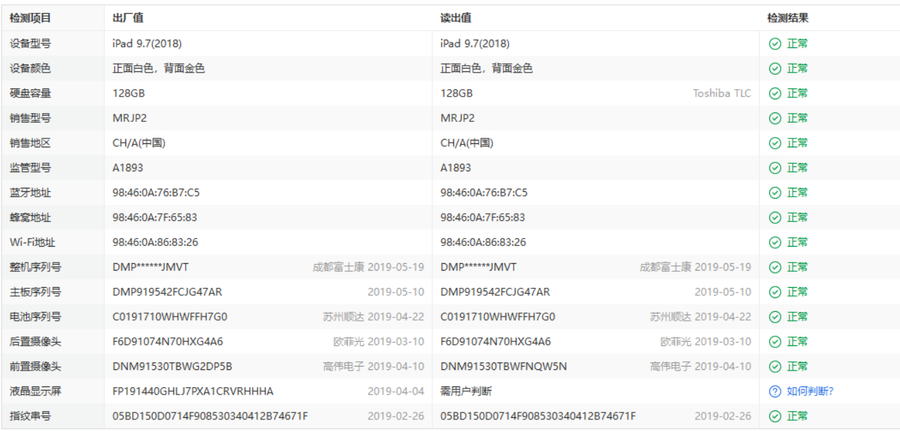Click the 检测结果 column header
This screenshot has width=900, height=431.
tap(788, 18)
